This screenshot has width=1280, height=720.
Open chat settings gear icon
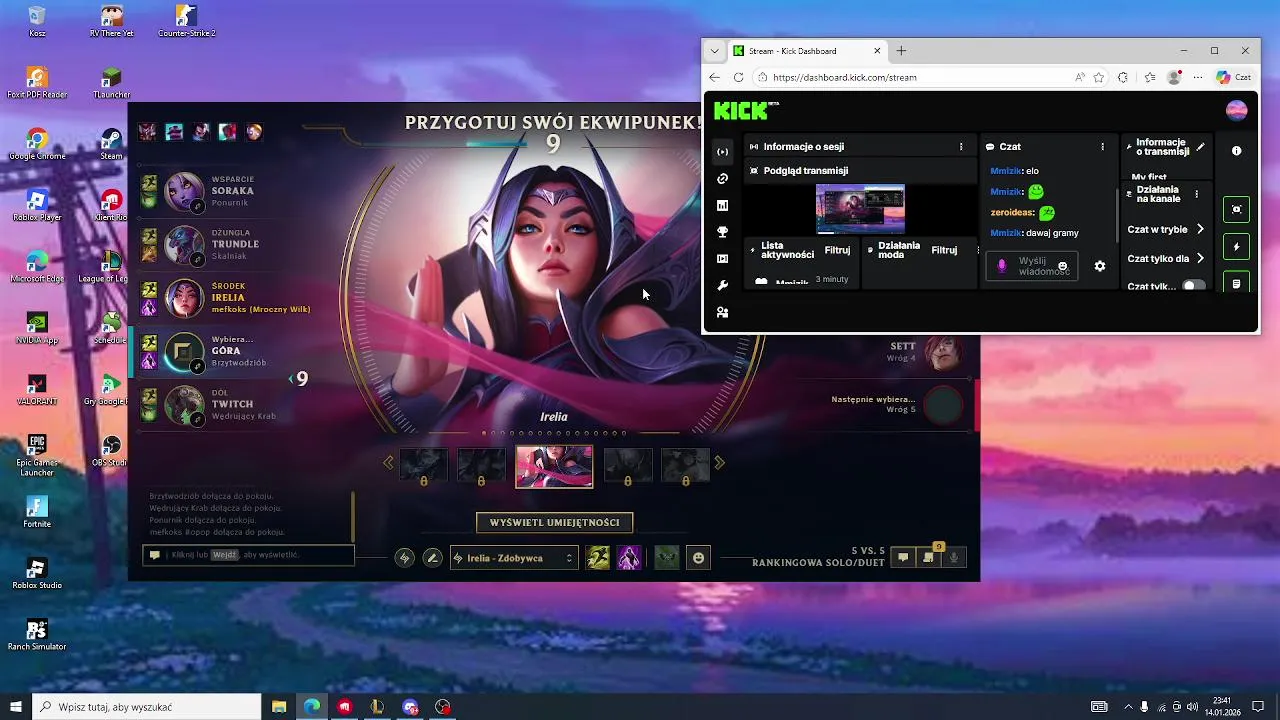1100,266
